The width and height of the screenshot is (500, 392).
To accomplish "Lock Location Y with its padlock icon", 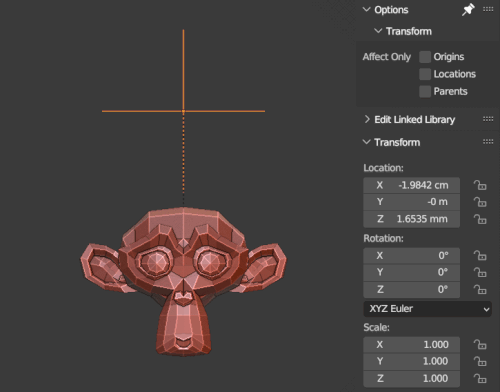I will click(x=480, y=202).
